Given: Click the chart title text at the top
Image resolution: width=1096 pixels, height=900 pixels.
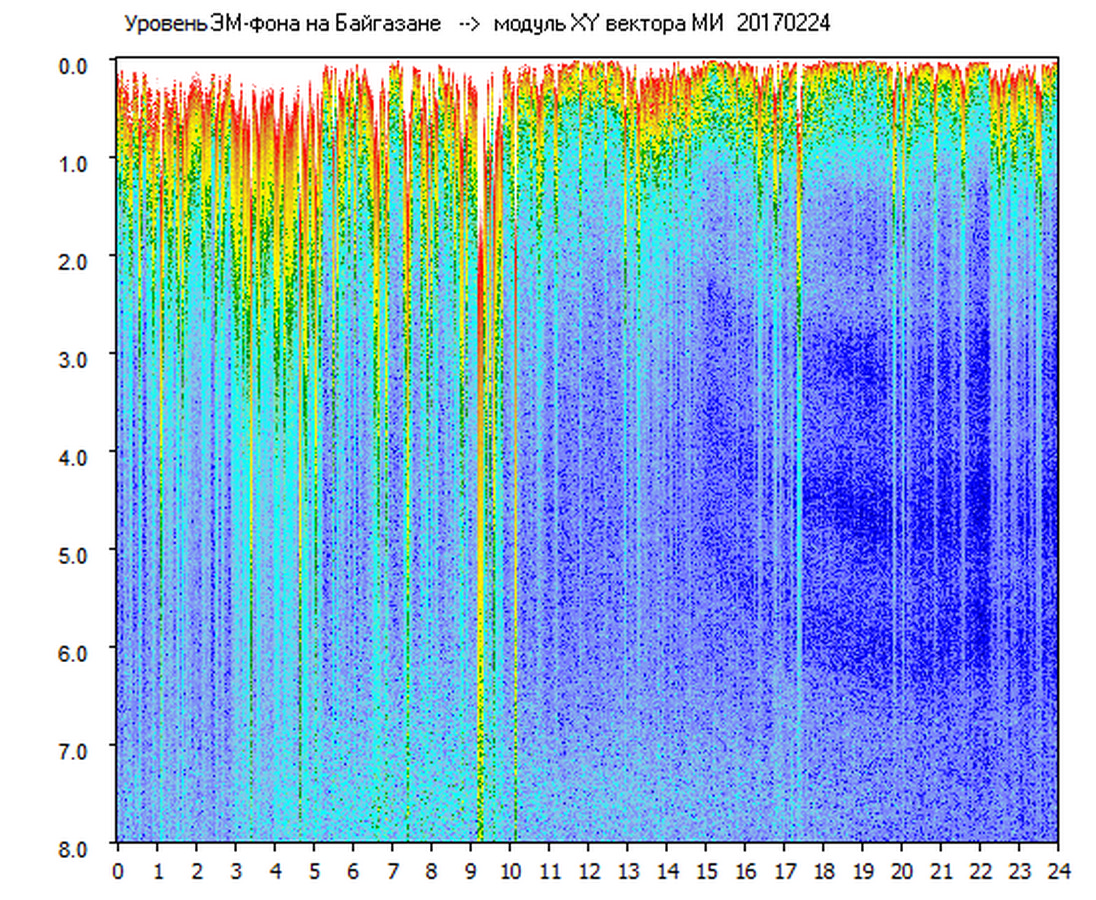Looking at the screenshot, I should (x=475, y=23).
